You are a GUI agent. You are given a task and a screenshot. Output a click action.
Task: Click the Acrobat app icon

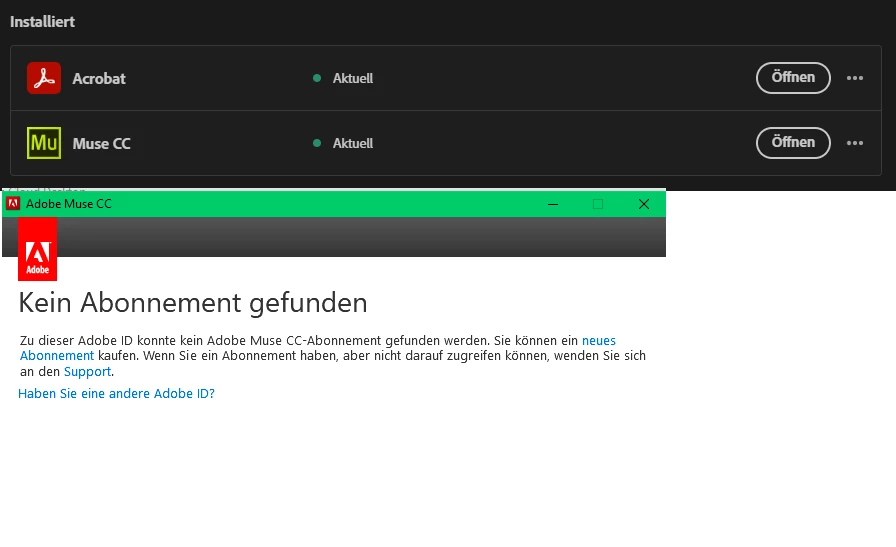click(x=44, y=78)
